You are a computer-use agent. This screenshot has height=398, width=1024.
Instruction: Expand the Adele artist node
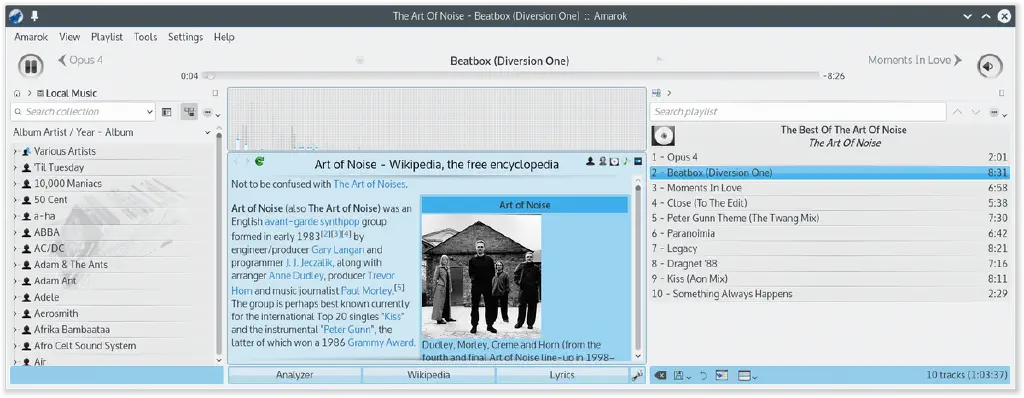(x=15, y=297)
